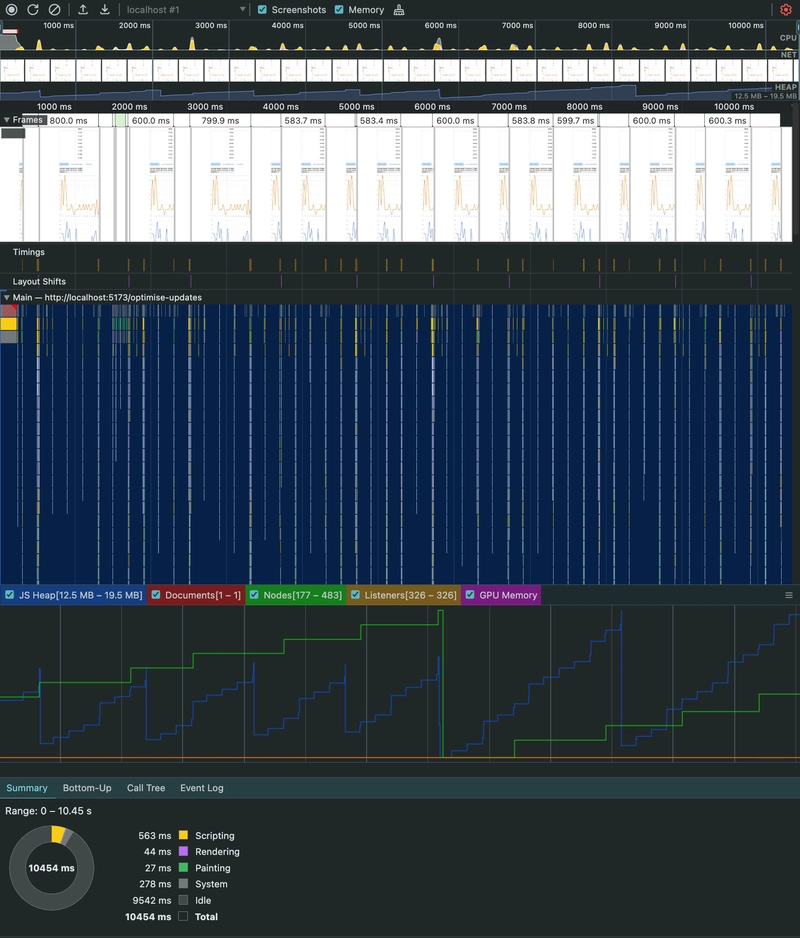Uncheck the Screenshots checkbox
This screenshot has width=800, height=938.
[x=262, y=10]
